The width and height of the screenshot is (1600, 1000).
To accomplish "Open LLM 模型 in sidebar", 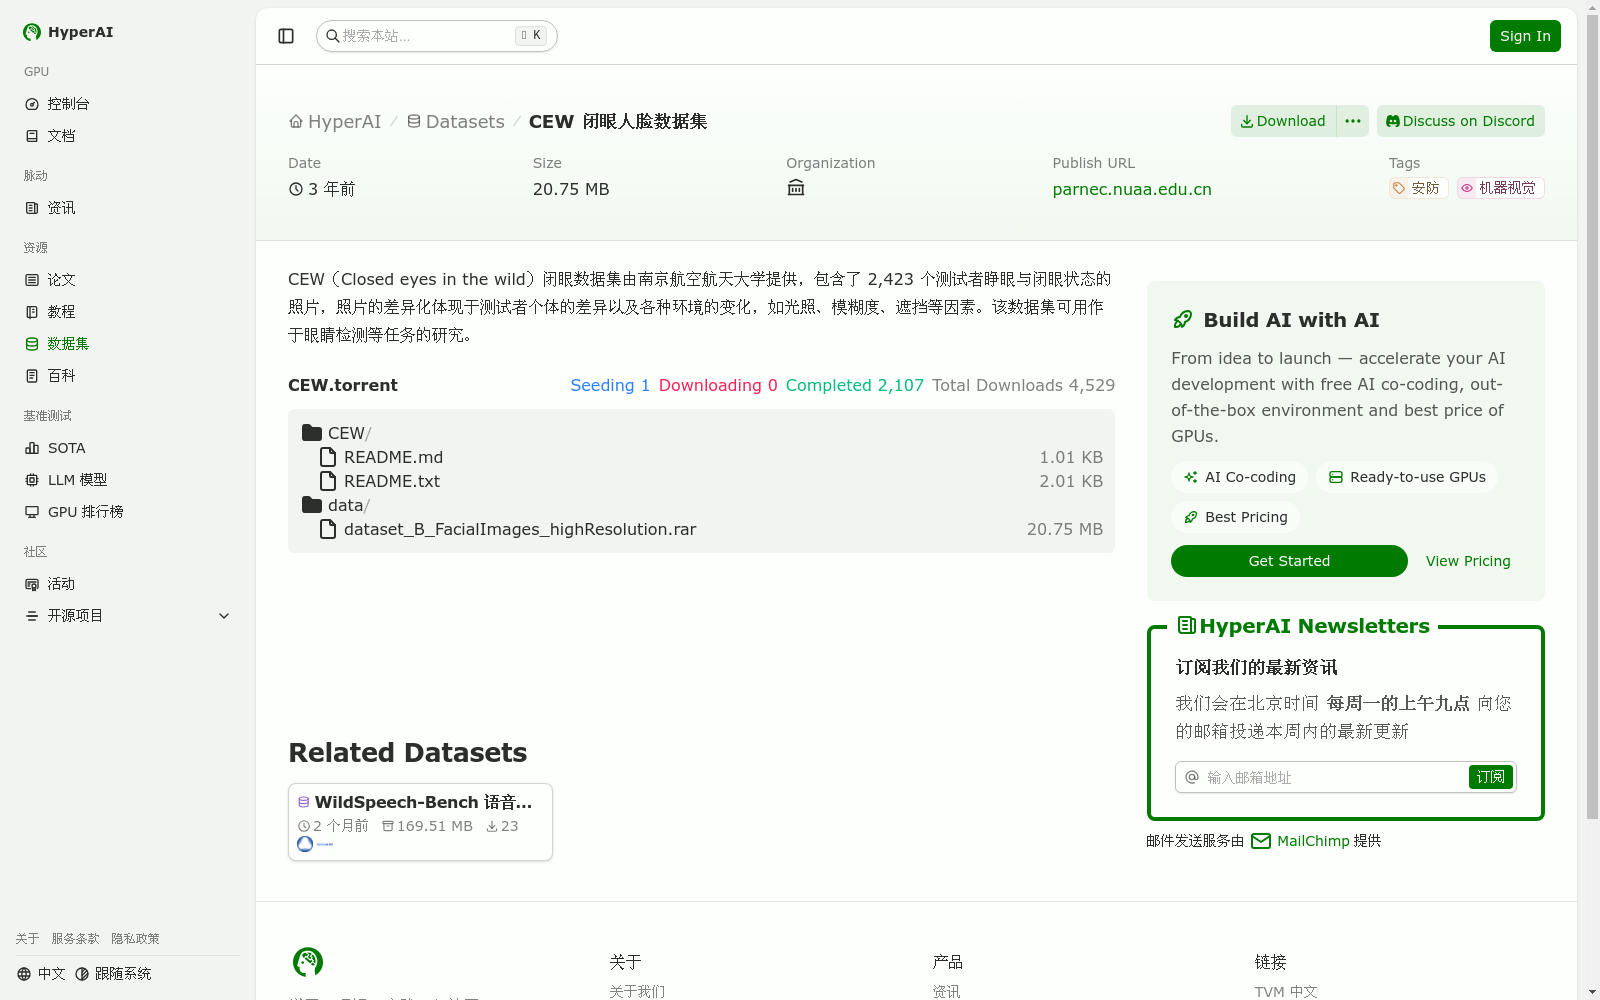I will pos(127,480).
